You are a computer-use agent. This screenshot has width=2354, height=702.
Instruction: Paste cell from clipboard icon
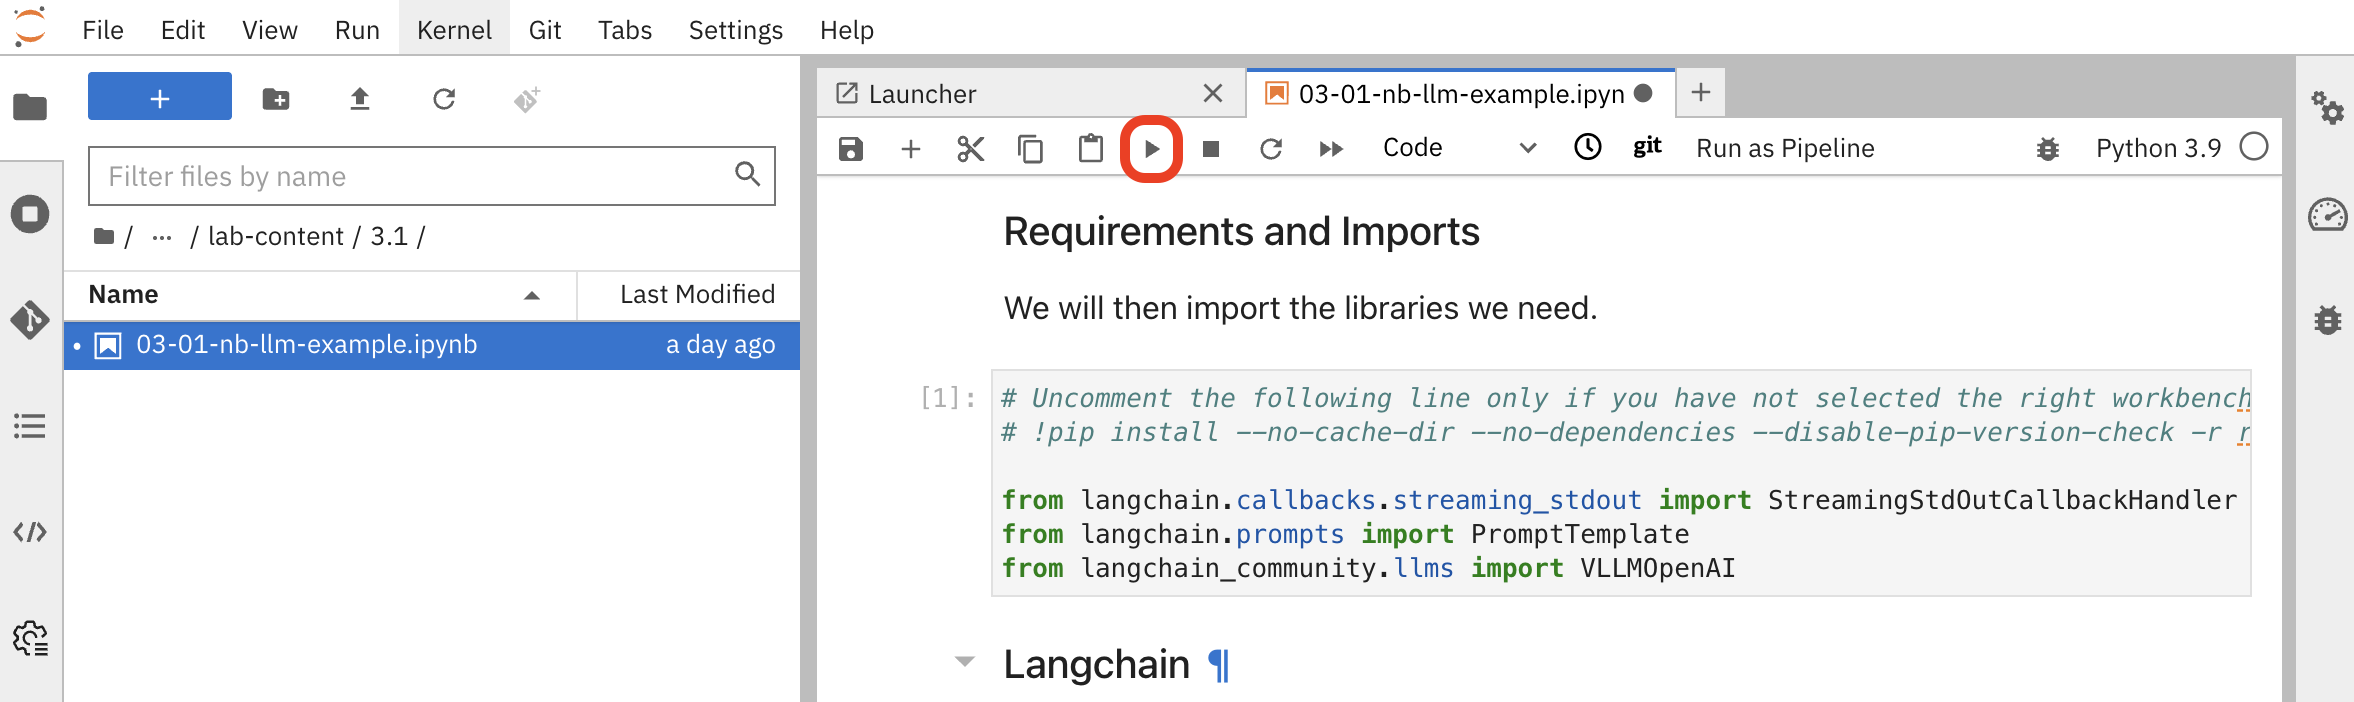coord(1090,149)
